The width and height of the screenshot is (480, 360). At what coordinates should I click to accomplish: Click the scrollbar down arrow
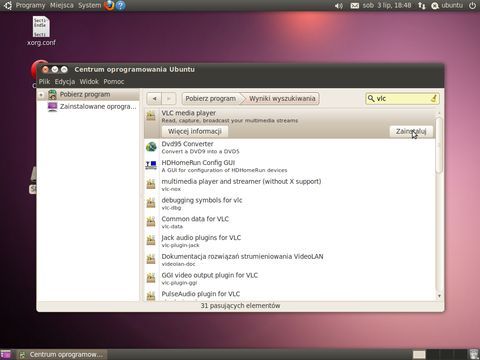click(439, 296)
